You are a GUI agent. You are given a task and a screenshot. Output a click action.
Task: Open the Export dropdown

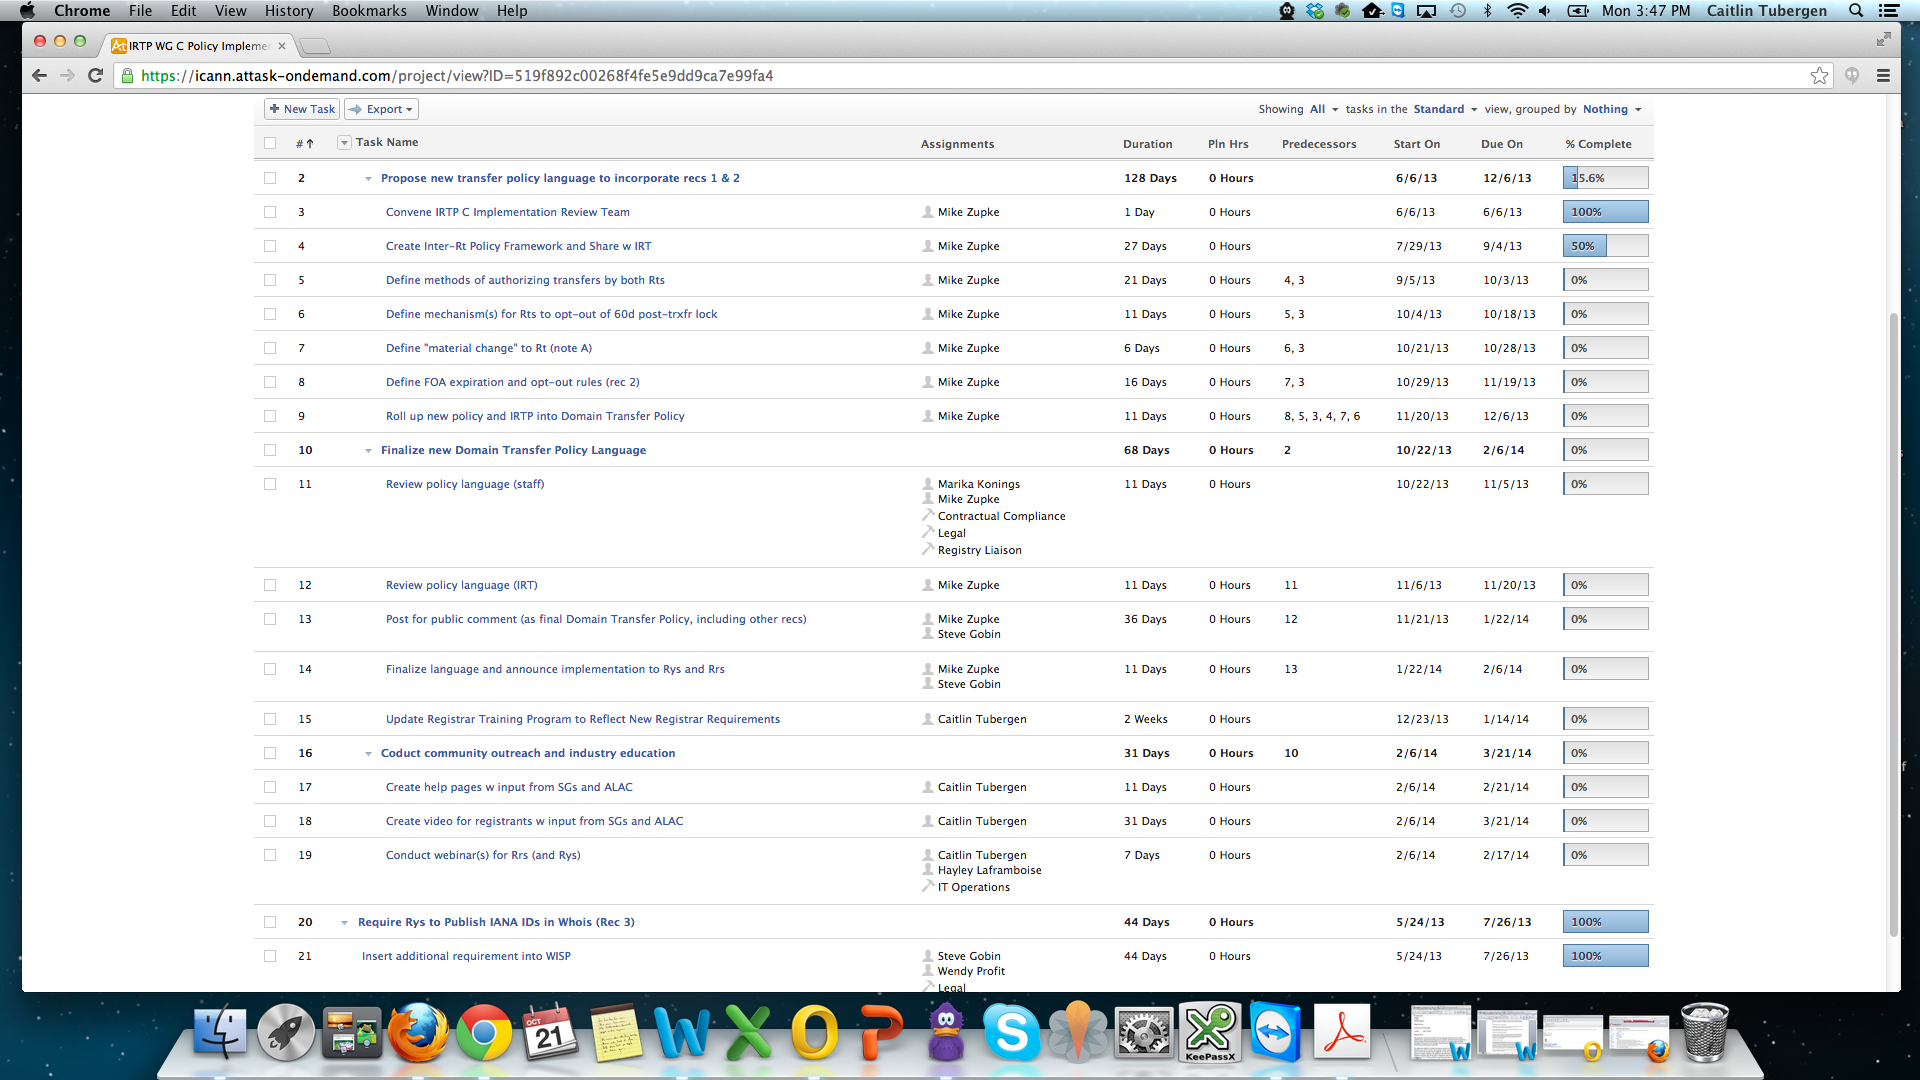point(381,109)
